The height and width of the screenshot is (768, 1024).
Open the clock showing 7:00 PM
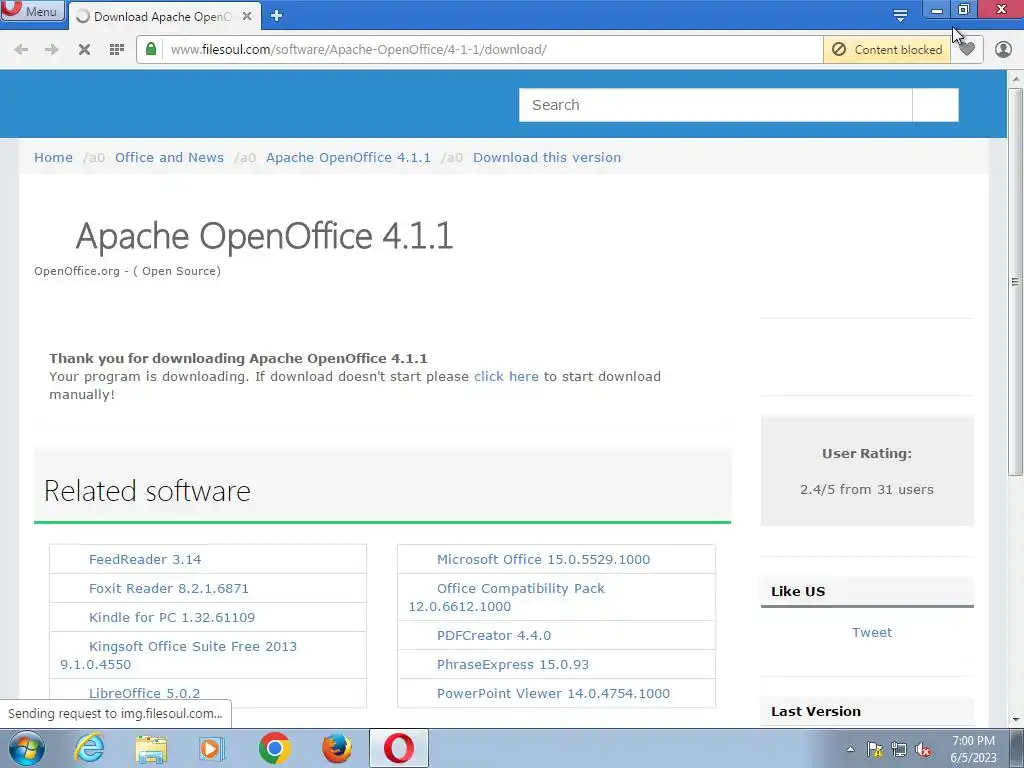point(973,749)
